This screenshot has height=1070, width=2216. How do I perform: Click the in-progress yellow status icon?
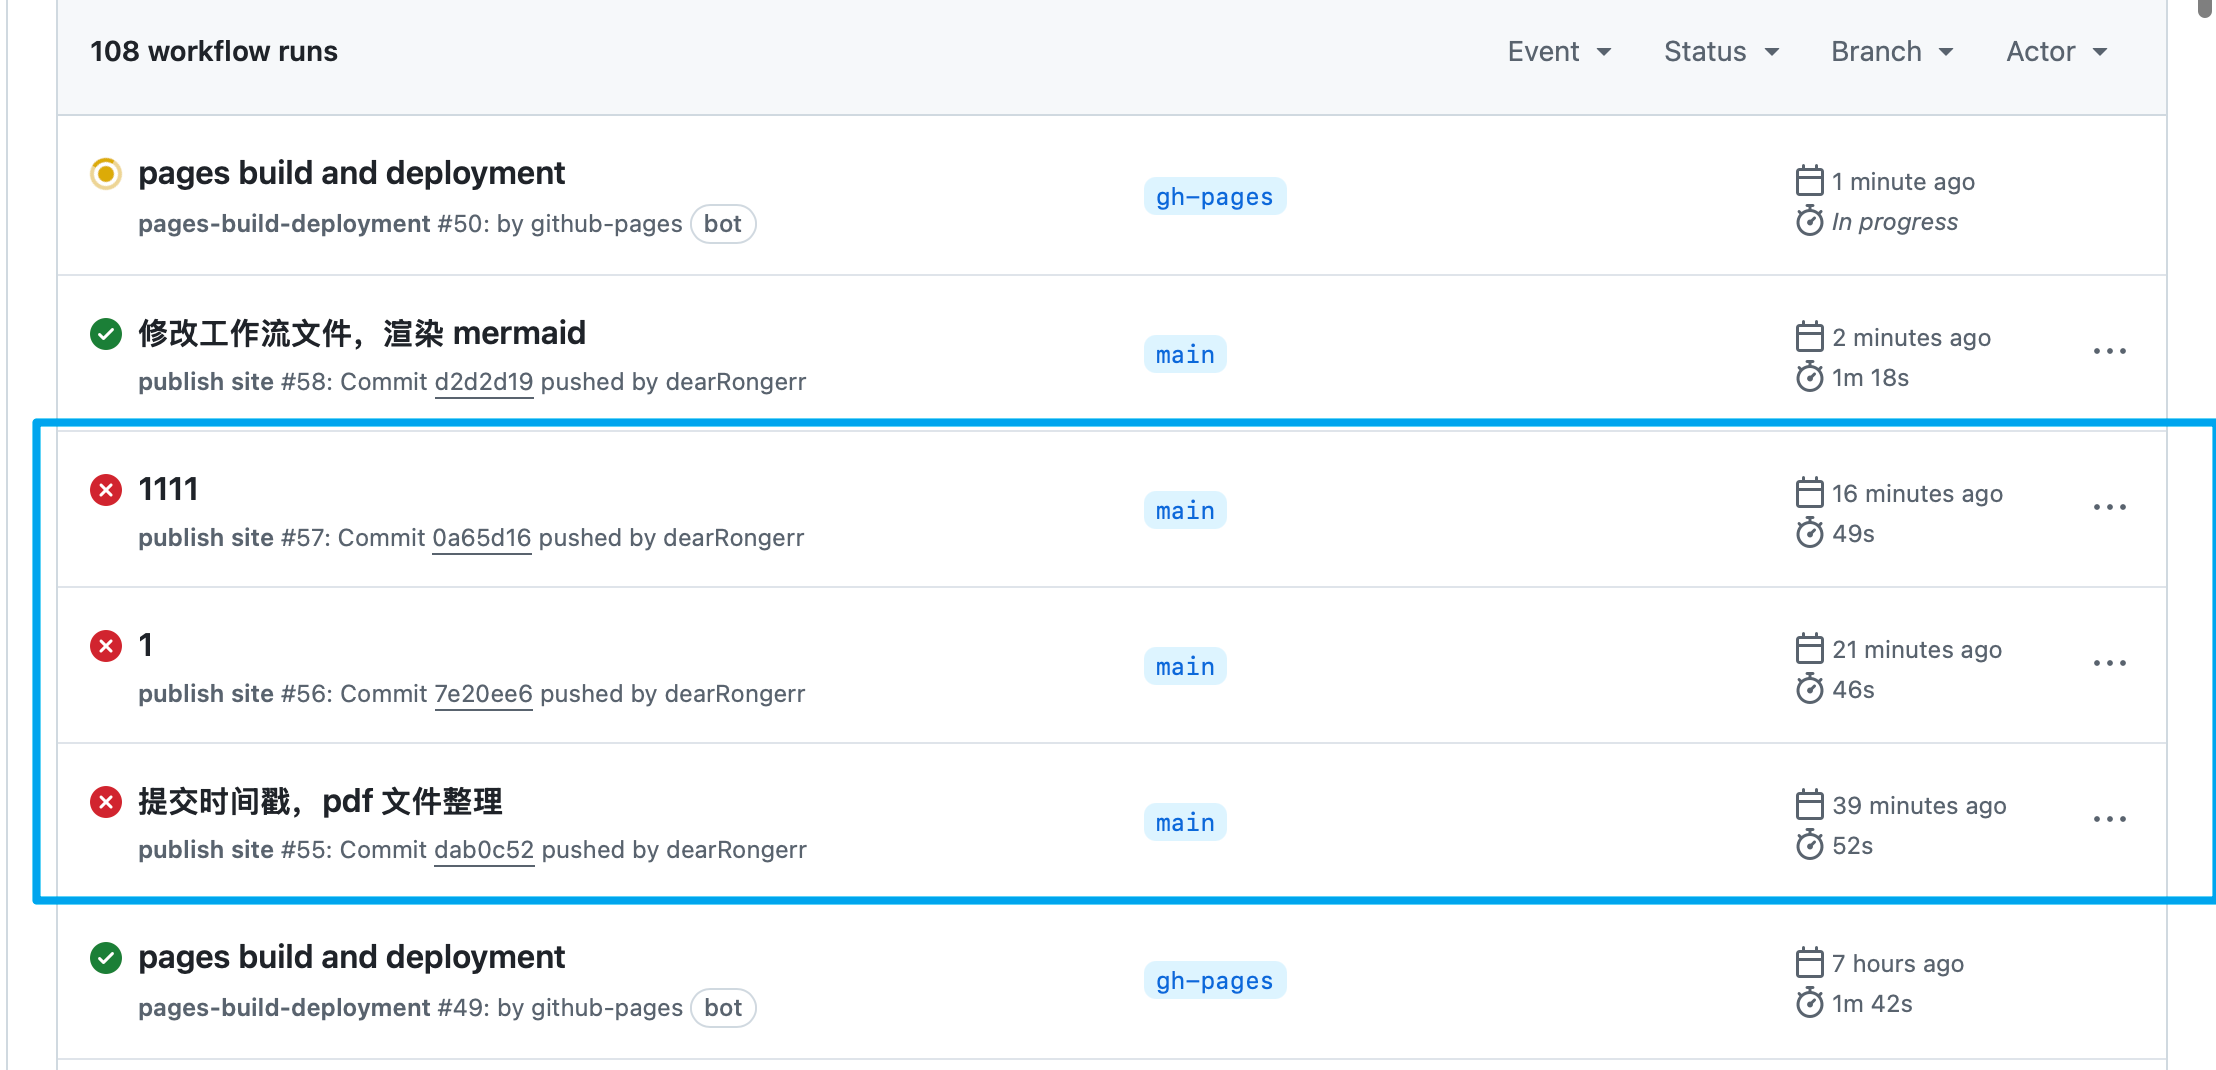coord(106,174)
